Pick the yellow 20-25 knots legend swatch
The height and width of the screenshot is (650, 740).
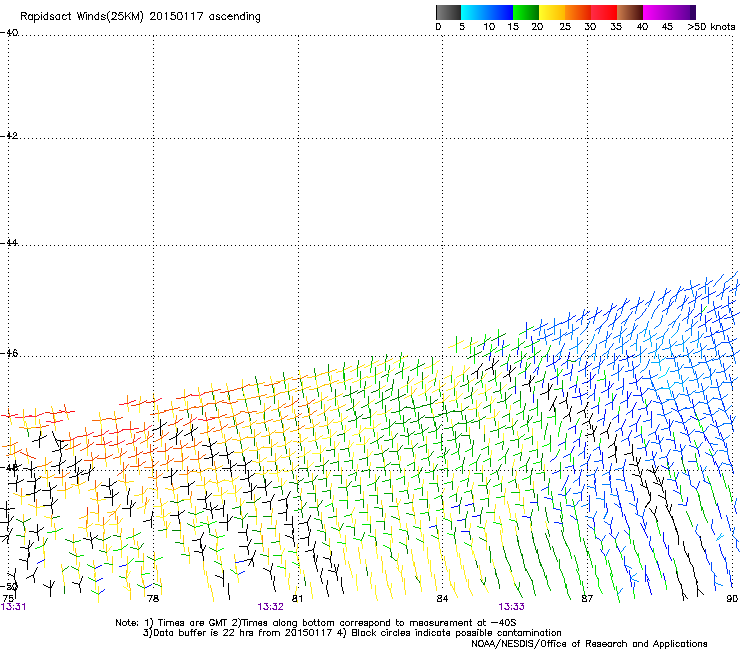pyautogui.click(x=552, y=12)
